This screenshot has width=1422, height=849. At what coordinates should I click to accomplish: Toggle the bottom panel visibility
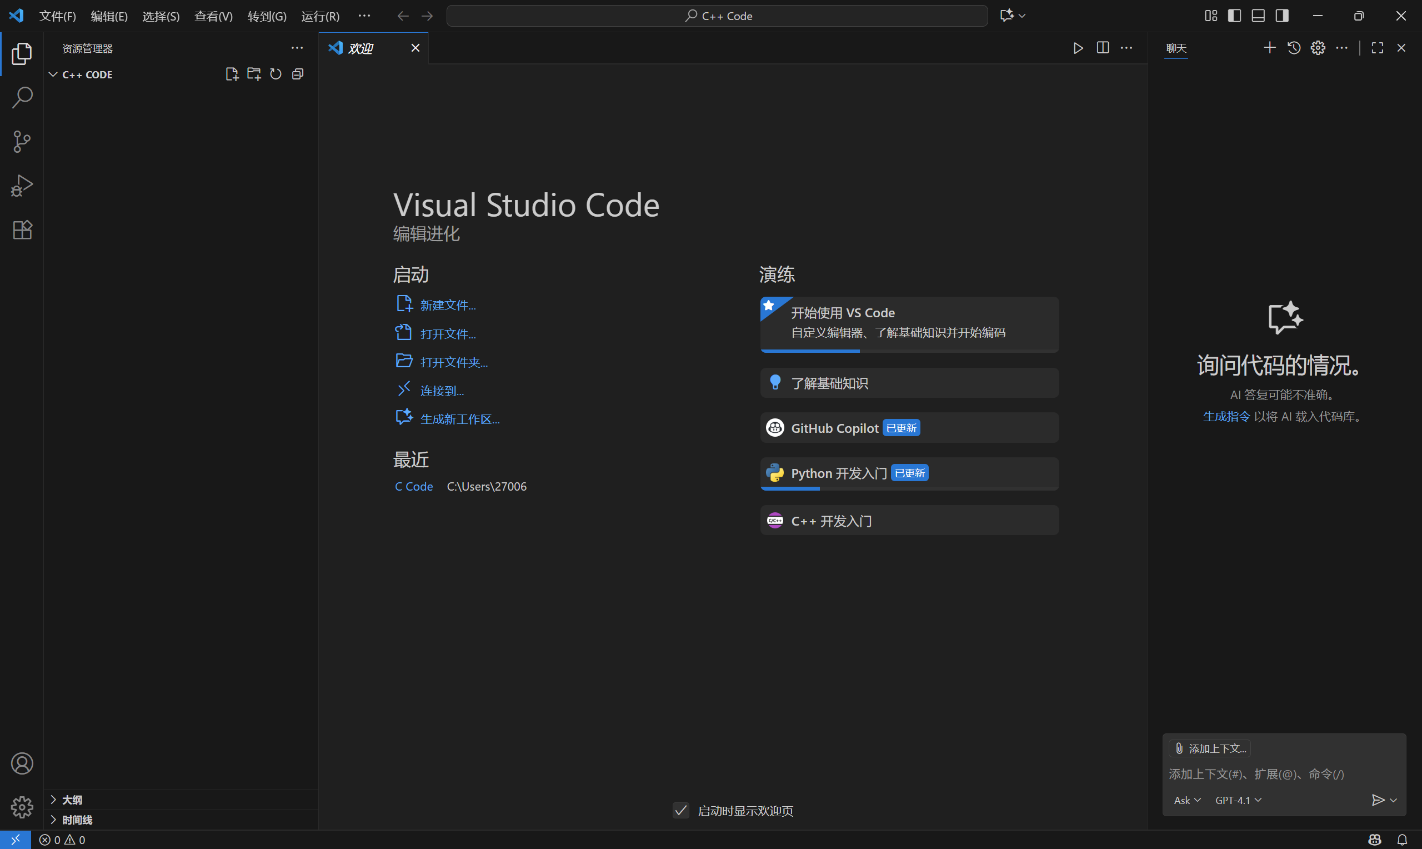[x=1258, y=16]
